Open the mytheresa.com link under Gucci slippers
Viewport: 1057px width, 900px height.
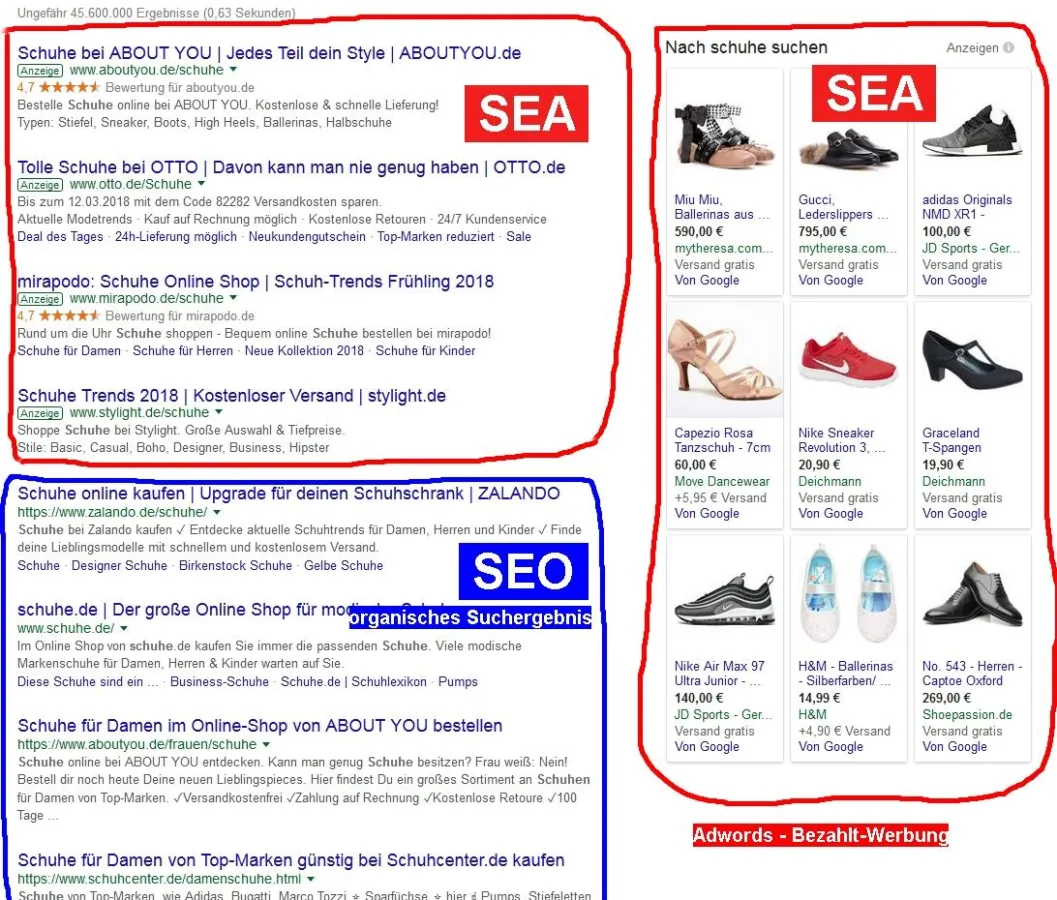point(846,249)
